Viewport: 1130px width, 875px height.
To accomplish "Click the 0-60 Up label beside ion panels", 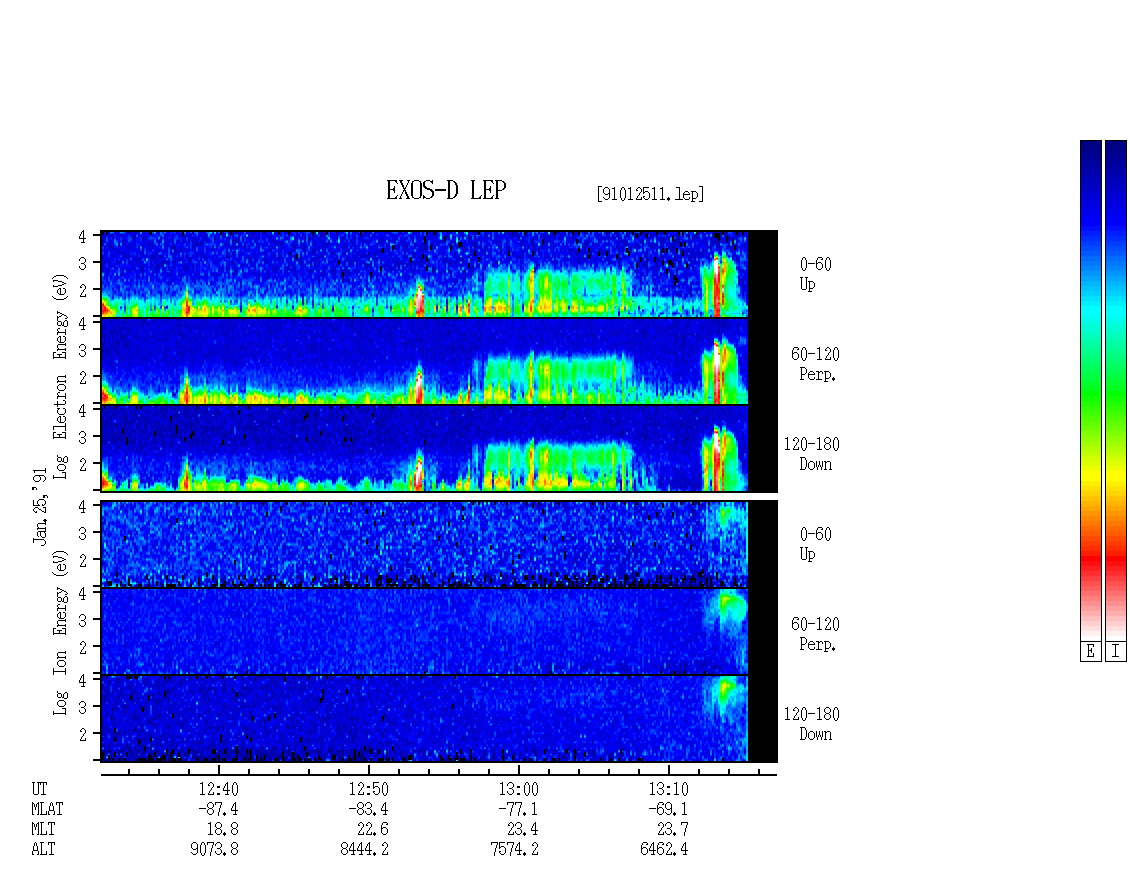I will [x=815, y=544].
